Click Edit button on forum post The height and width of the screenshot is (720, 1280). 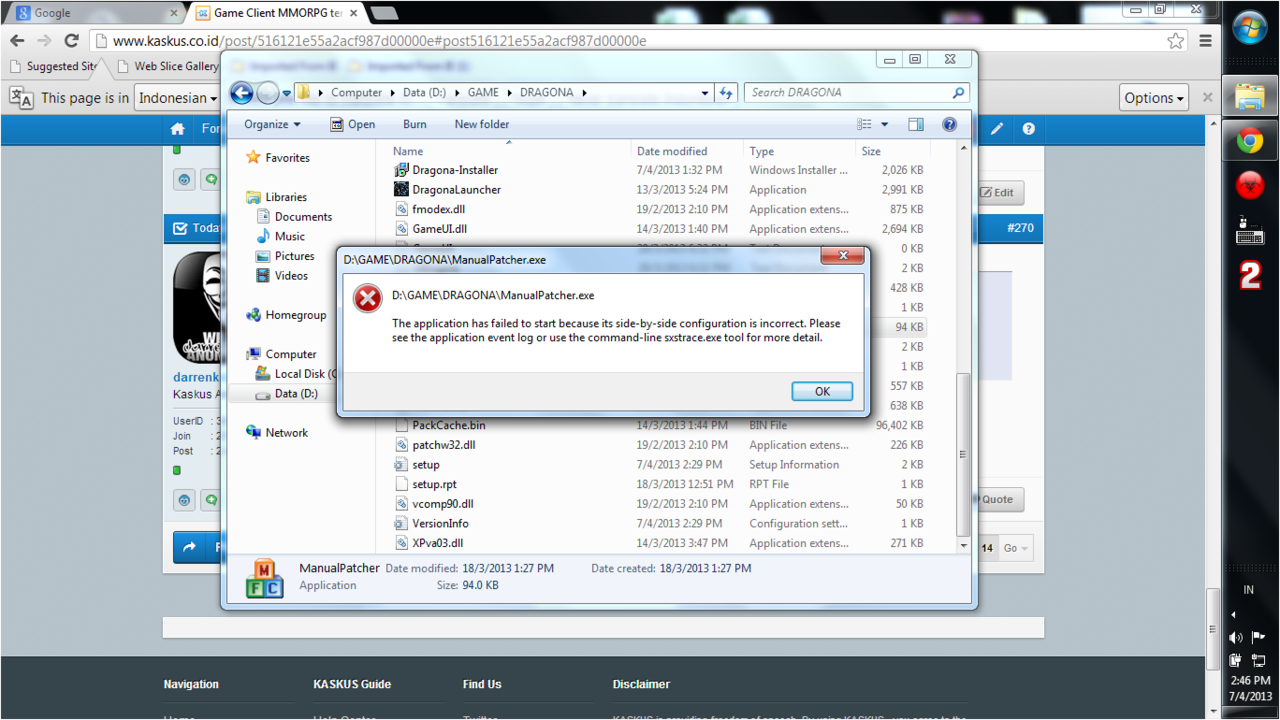996,193
